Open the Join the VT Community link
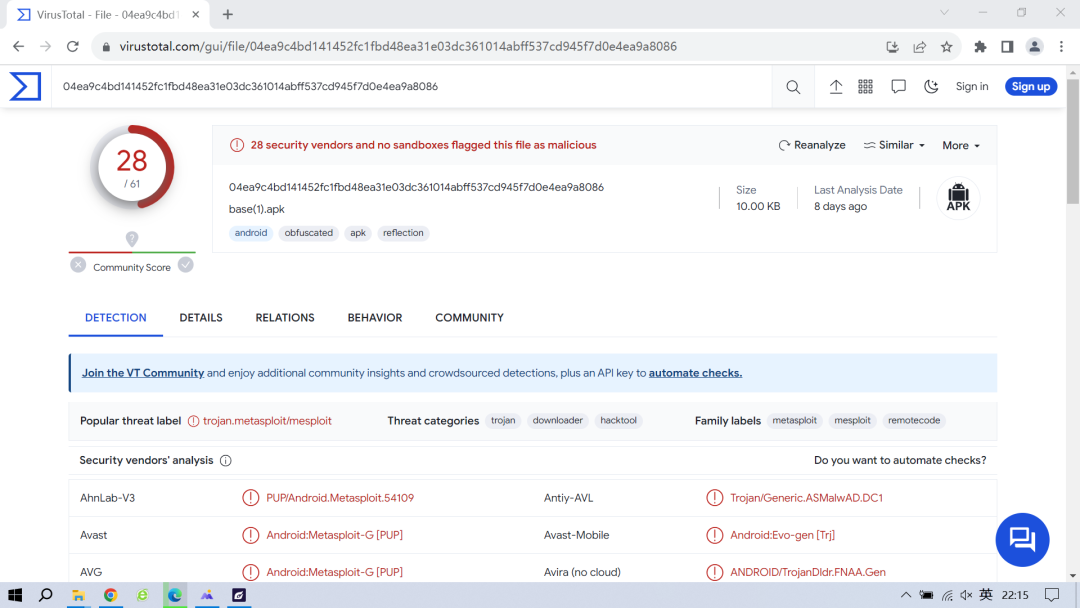1080x608 pixels. pyautogui.click(x=143, y=373)
